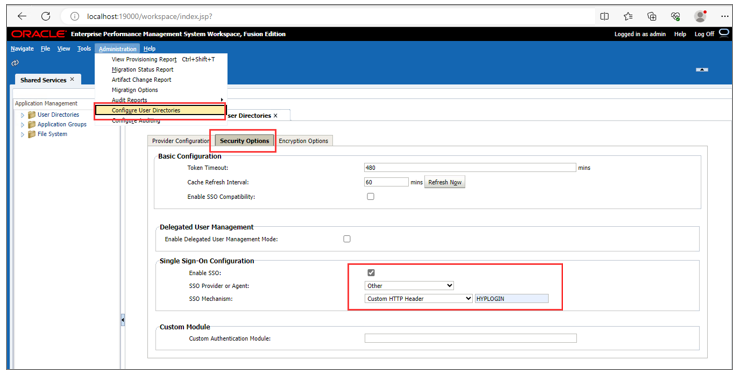The image size is (738, 374).
Task: Open the favorites star icon
Action: click(628, 16)
